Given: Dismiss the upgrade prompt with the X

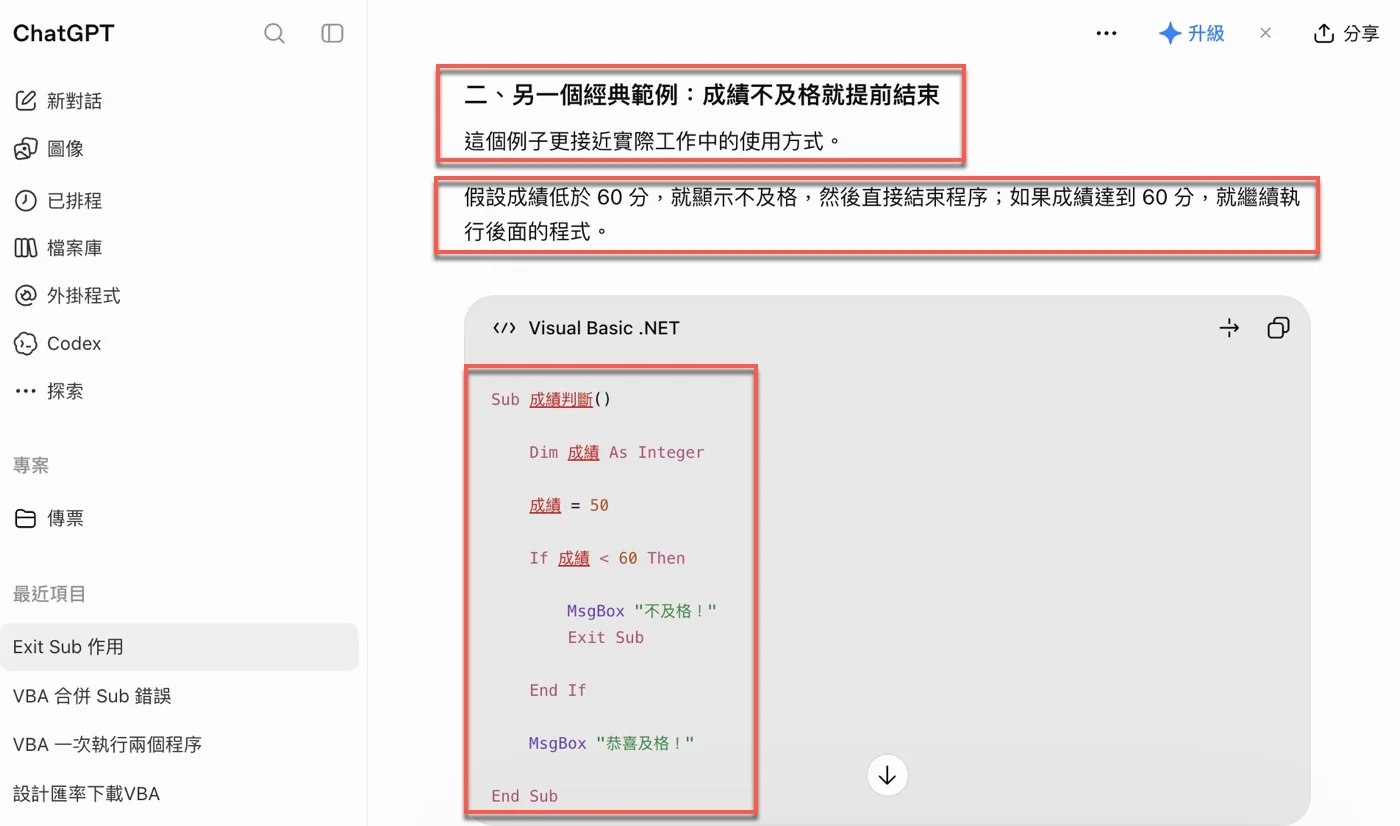Looking at the screenshot, I should (1265, 33).
